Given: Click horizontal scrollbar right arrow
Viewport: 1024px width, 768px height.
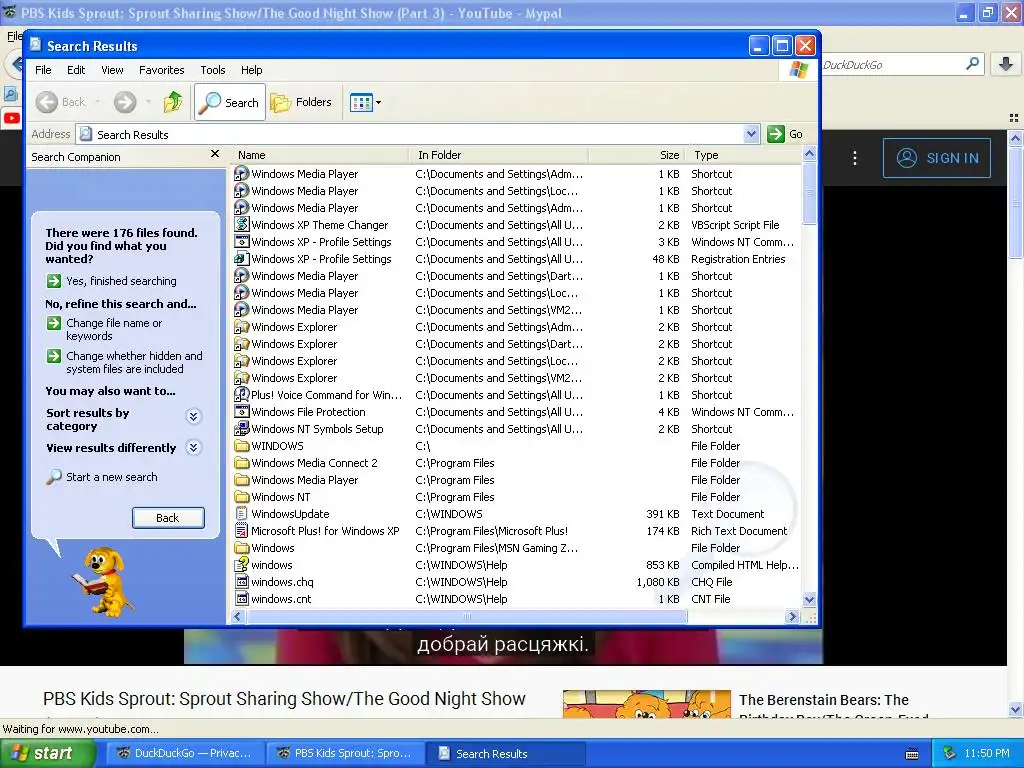Looking at the screenshot, I should click(792, 616).
